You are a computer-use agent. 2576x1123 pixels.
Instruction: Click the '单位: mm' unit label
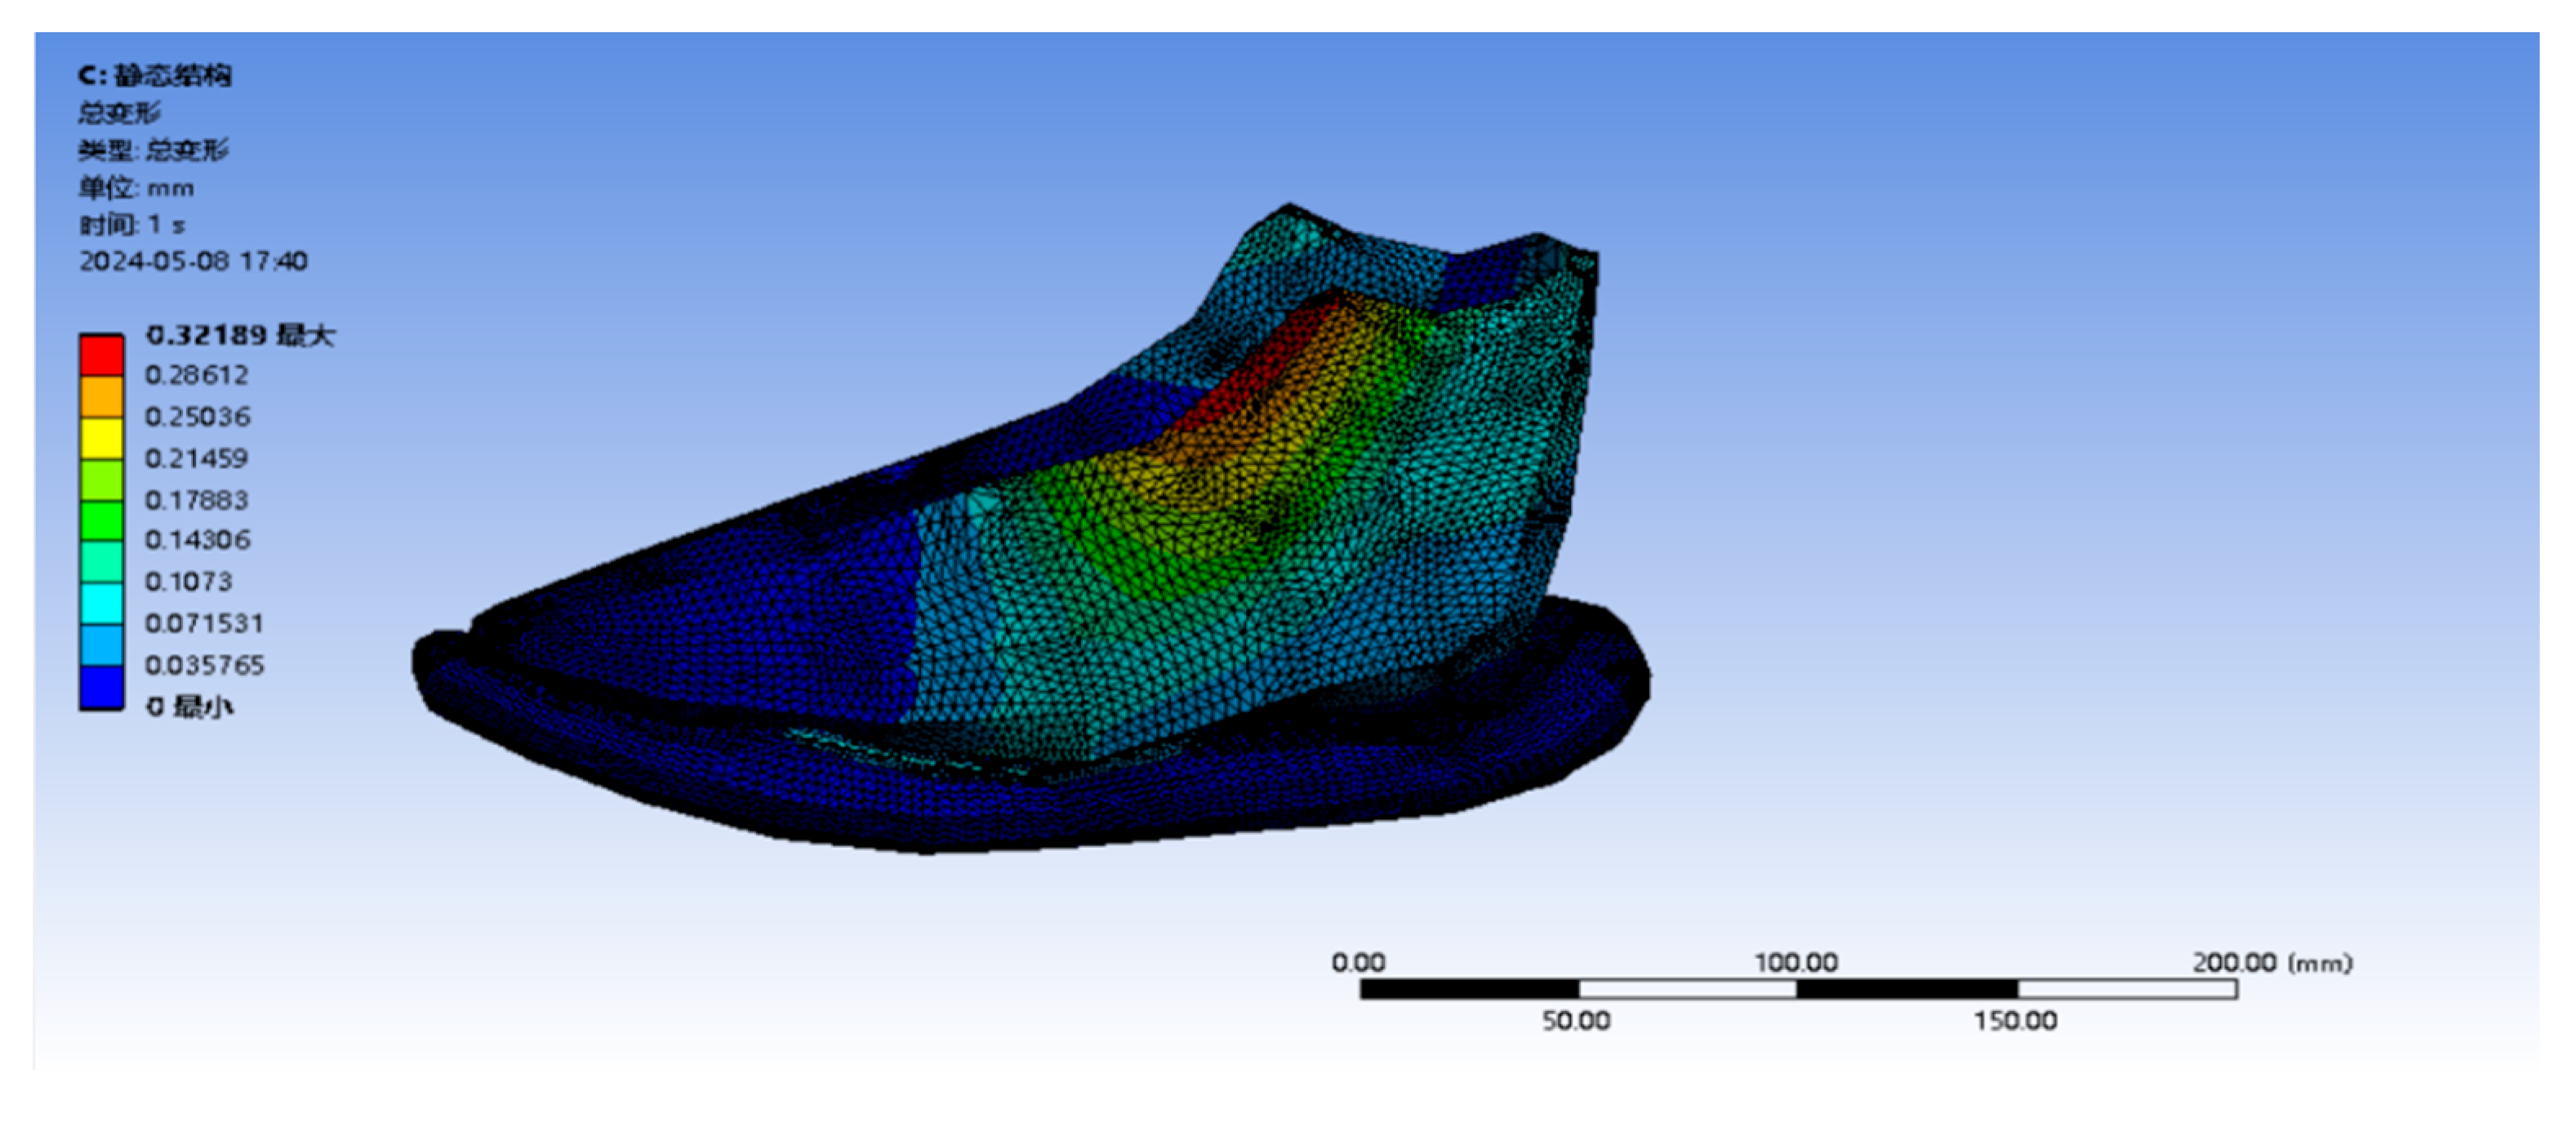[x=136, y=188]
